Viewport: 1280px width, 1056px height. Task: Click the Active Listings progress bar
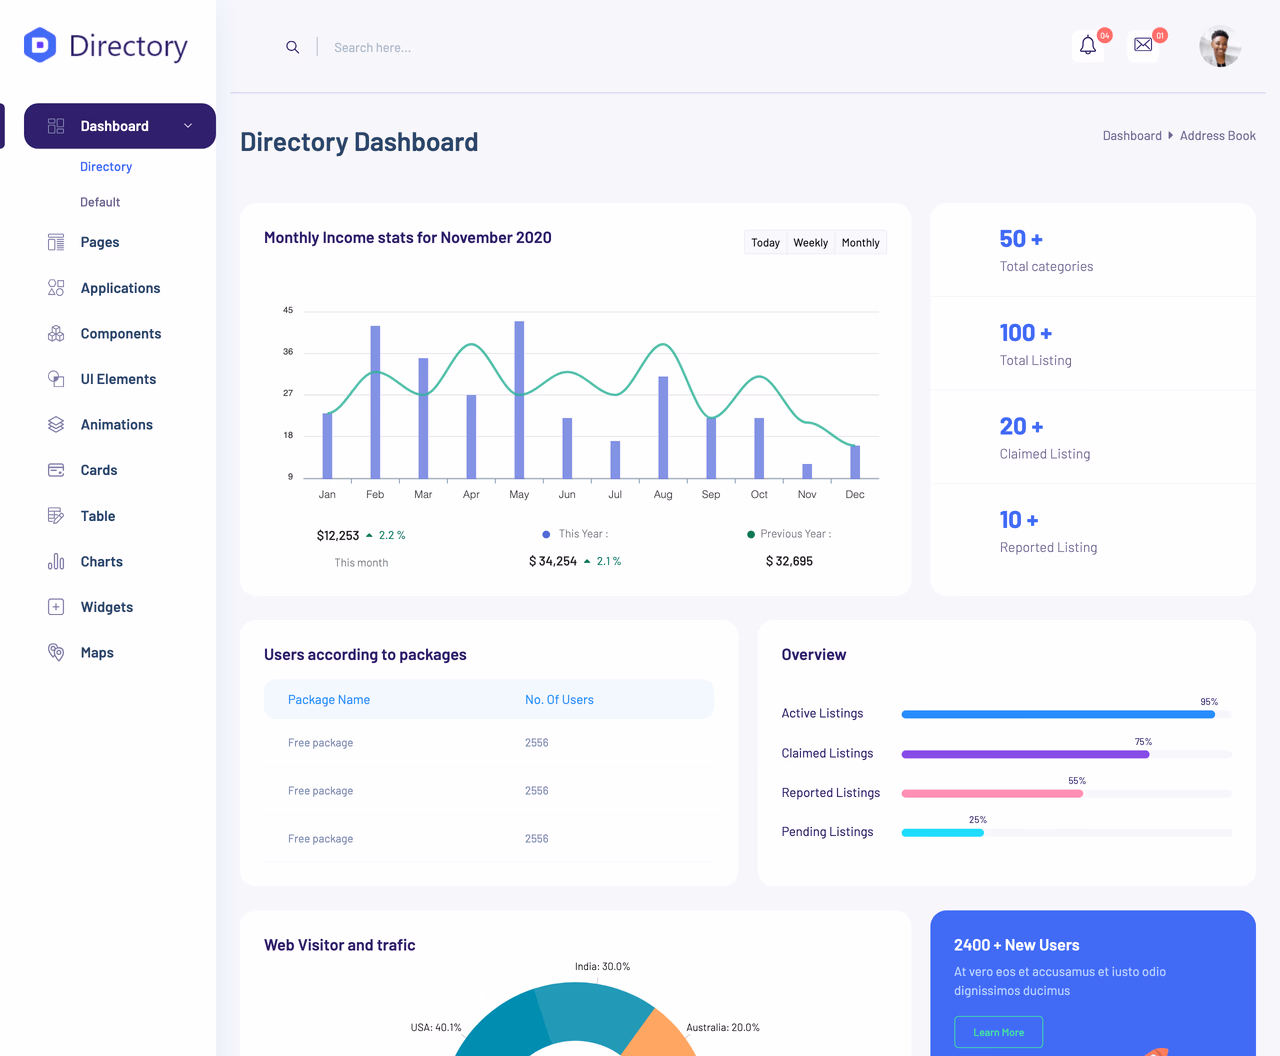(x=1067, y=714)
